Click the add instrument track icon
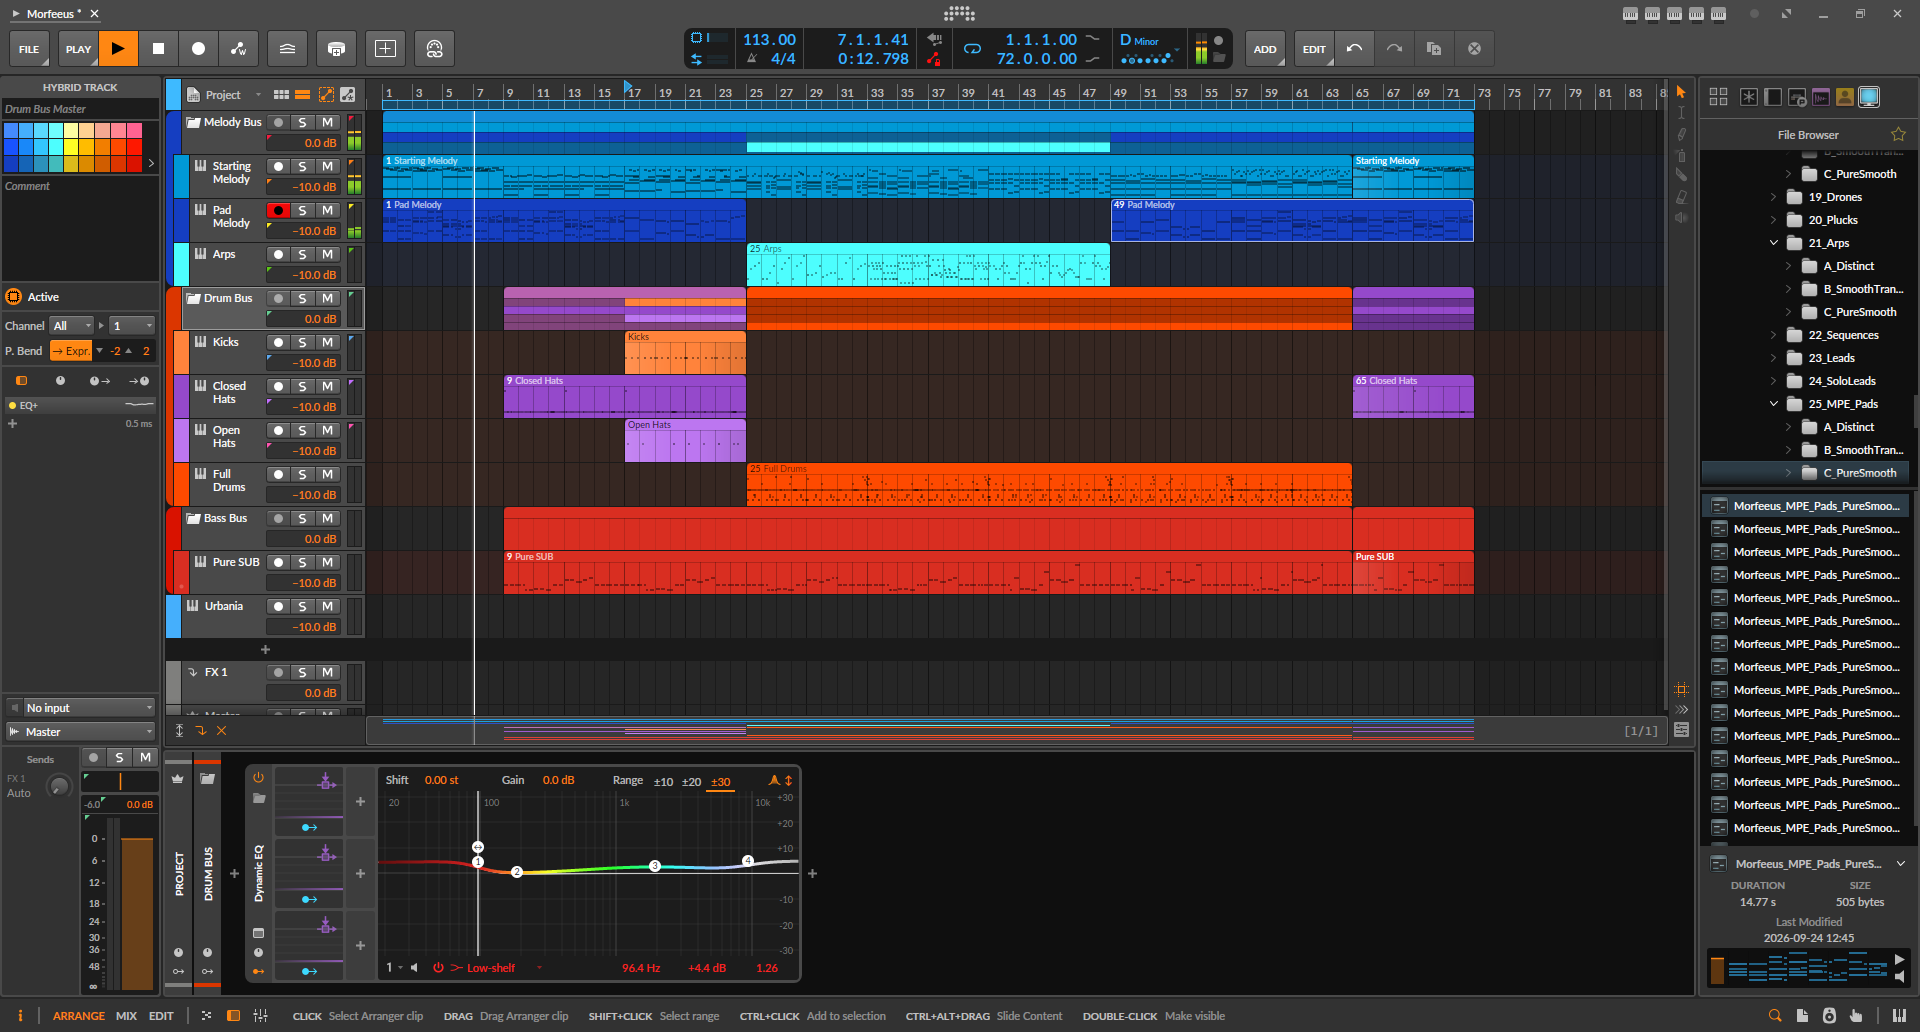1920x1032 pixels. tap(336, 48)
